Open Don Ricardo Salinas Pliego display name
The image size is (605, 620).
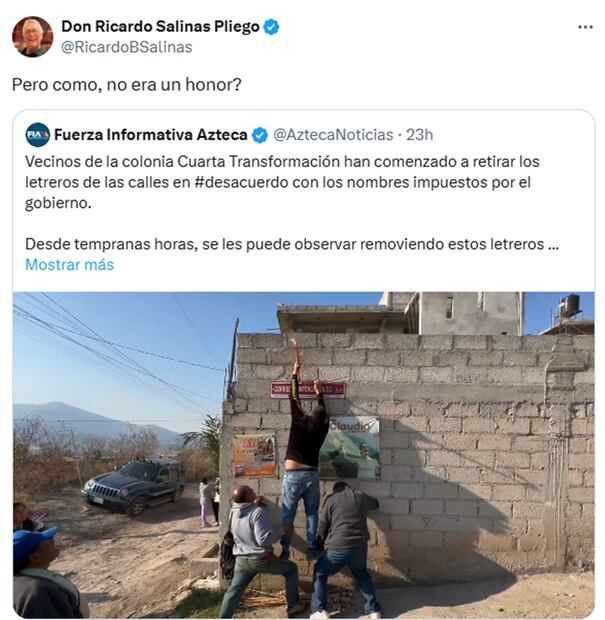pos(160,26)
